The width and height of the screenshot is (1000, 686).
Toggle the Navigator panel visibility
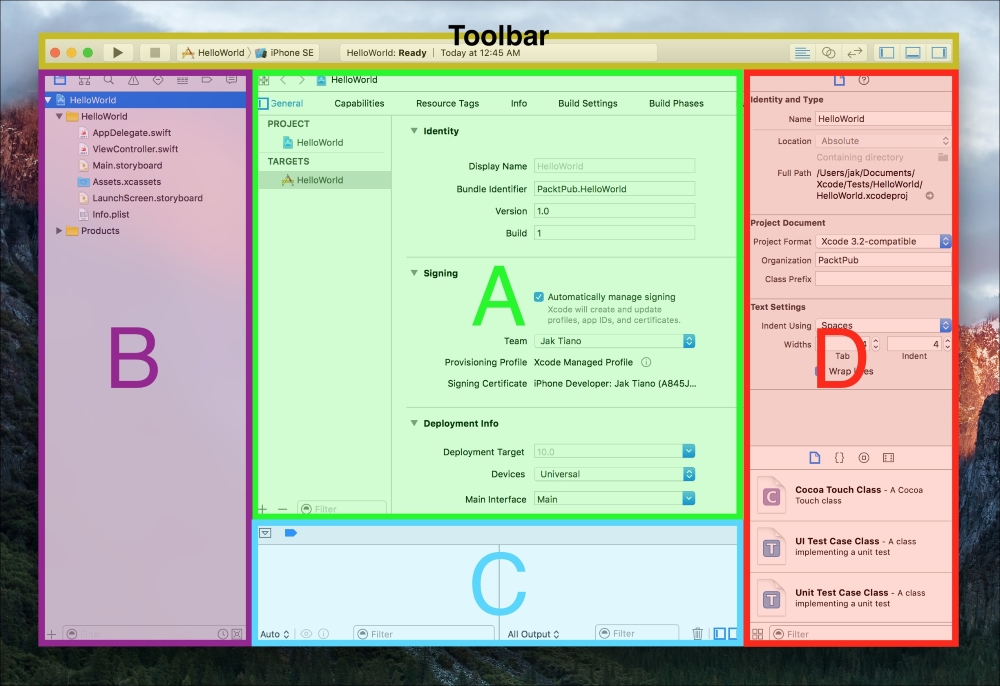[886, 52]
